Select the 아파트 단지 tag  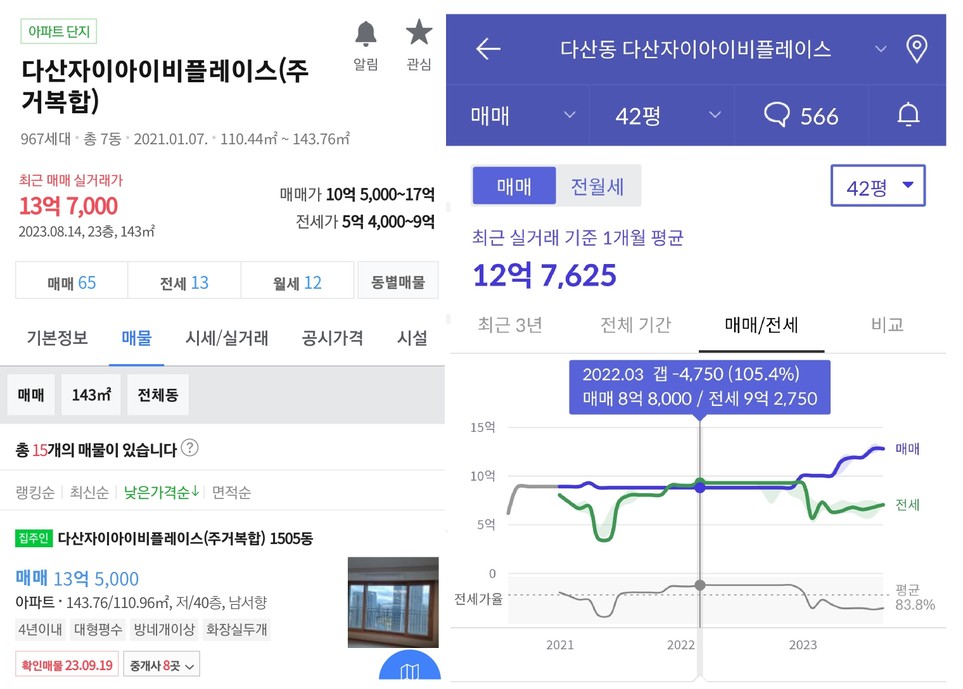point(59,31)
